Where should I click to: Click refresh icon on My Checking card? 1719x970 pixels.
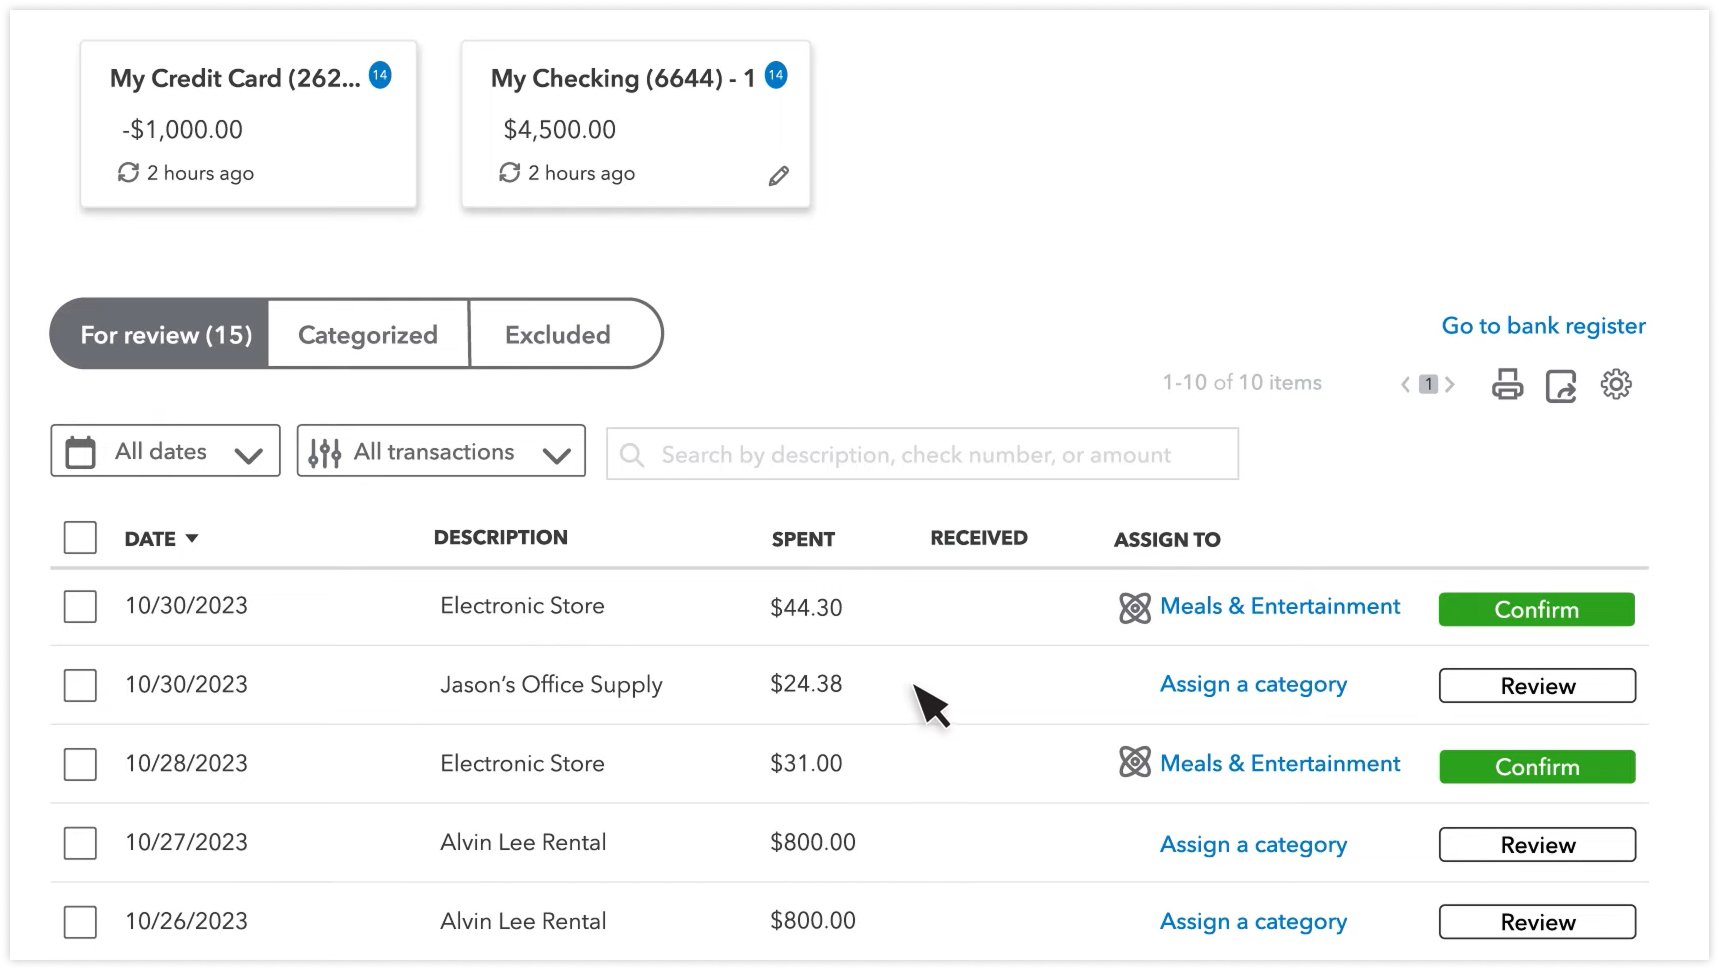click(x=509, y=173)
